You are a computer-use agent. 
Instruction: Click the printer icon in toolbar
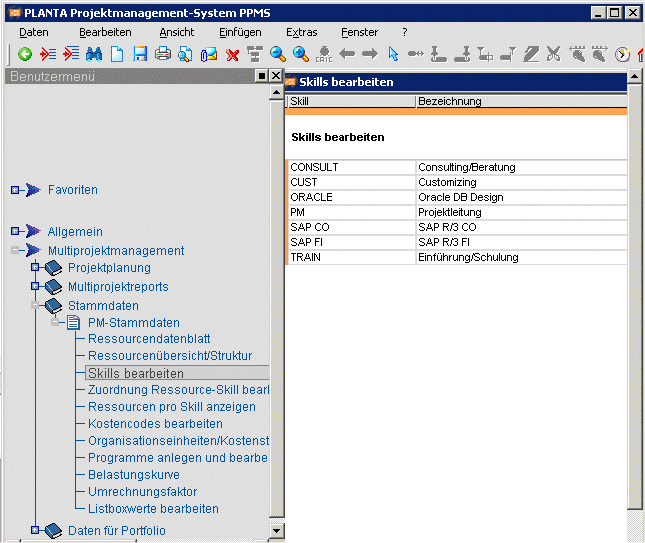pos(163,54)
